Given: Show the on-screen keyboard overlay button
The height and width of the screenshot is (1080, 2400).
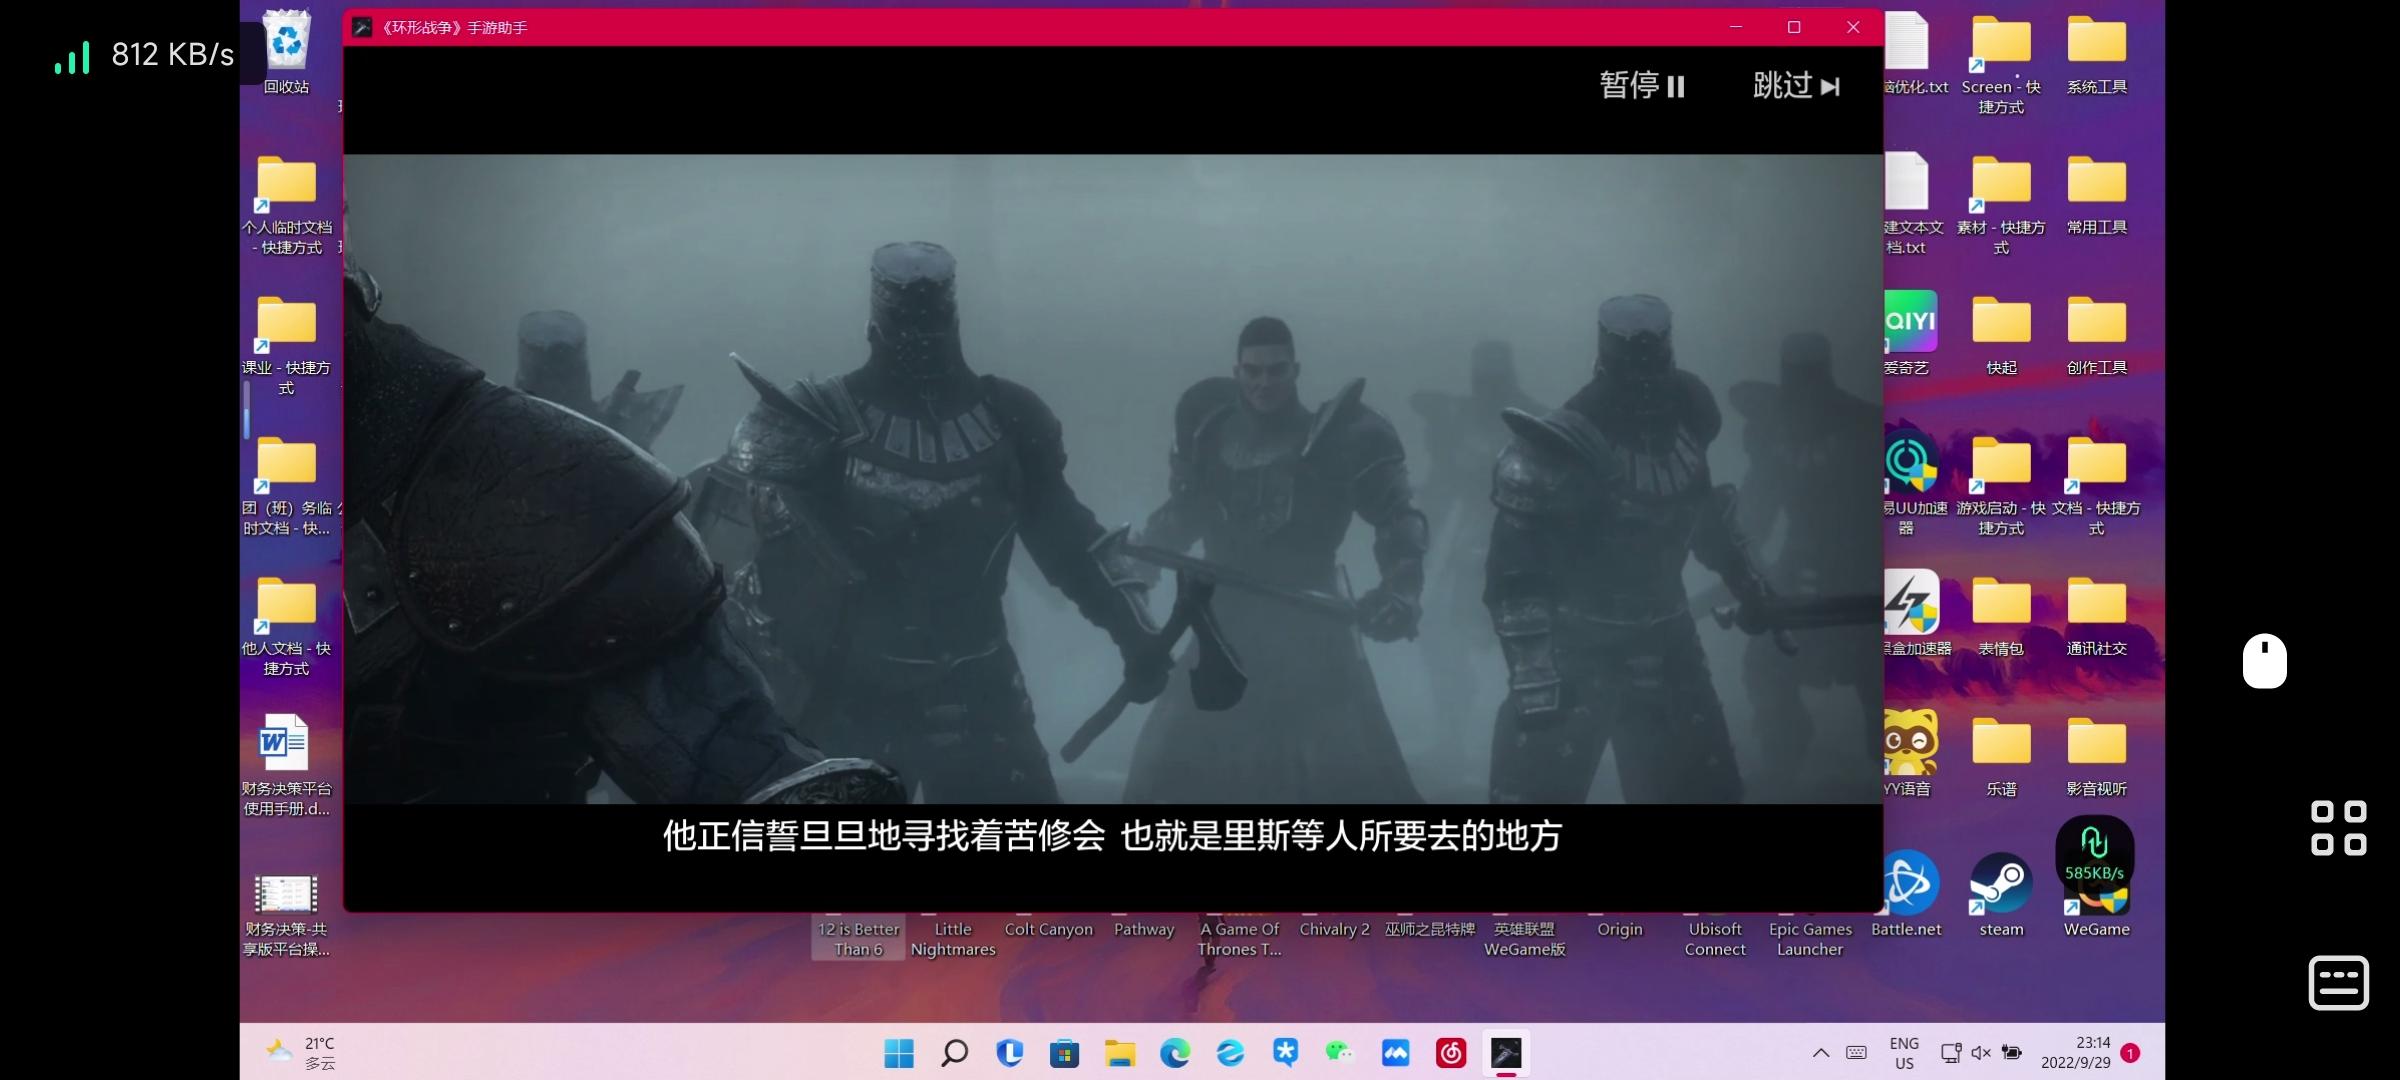Looking at the screenshot, I should (2338, 982).
